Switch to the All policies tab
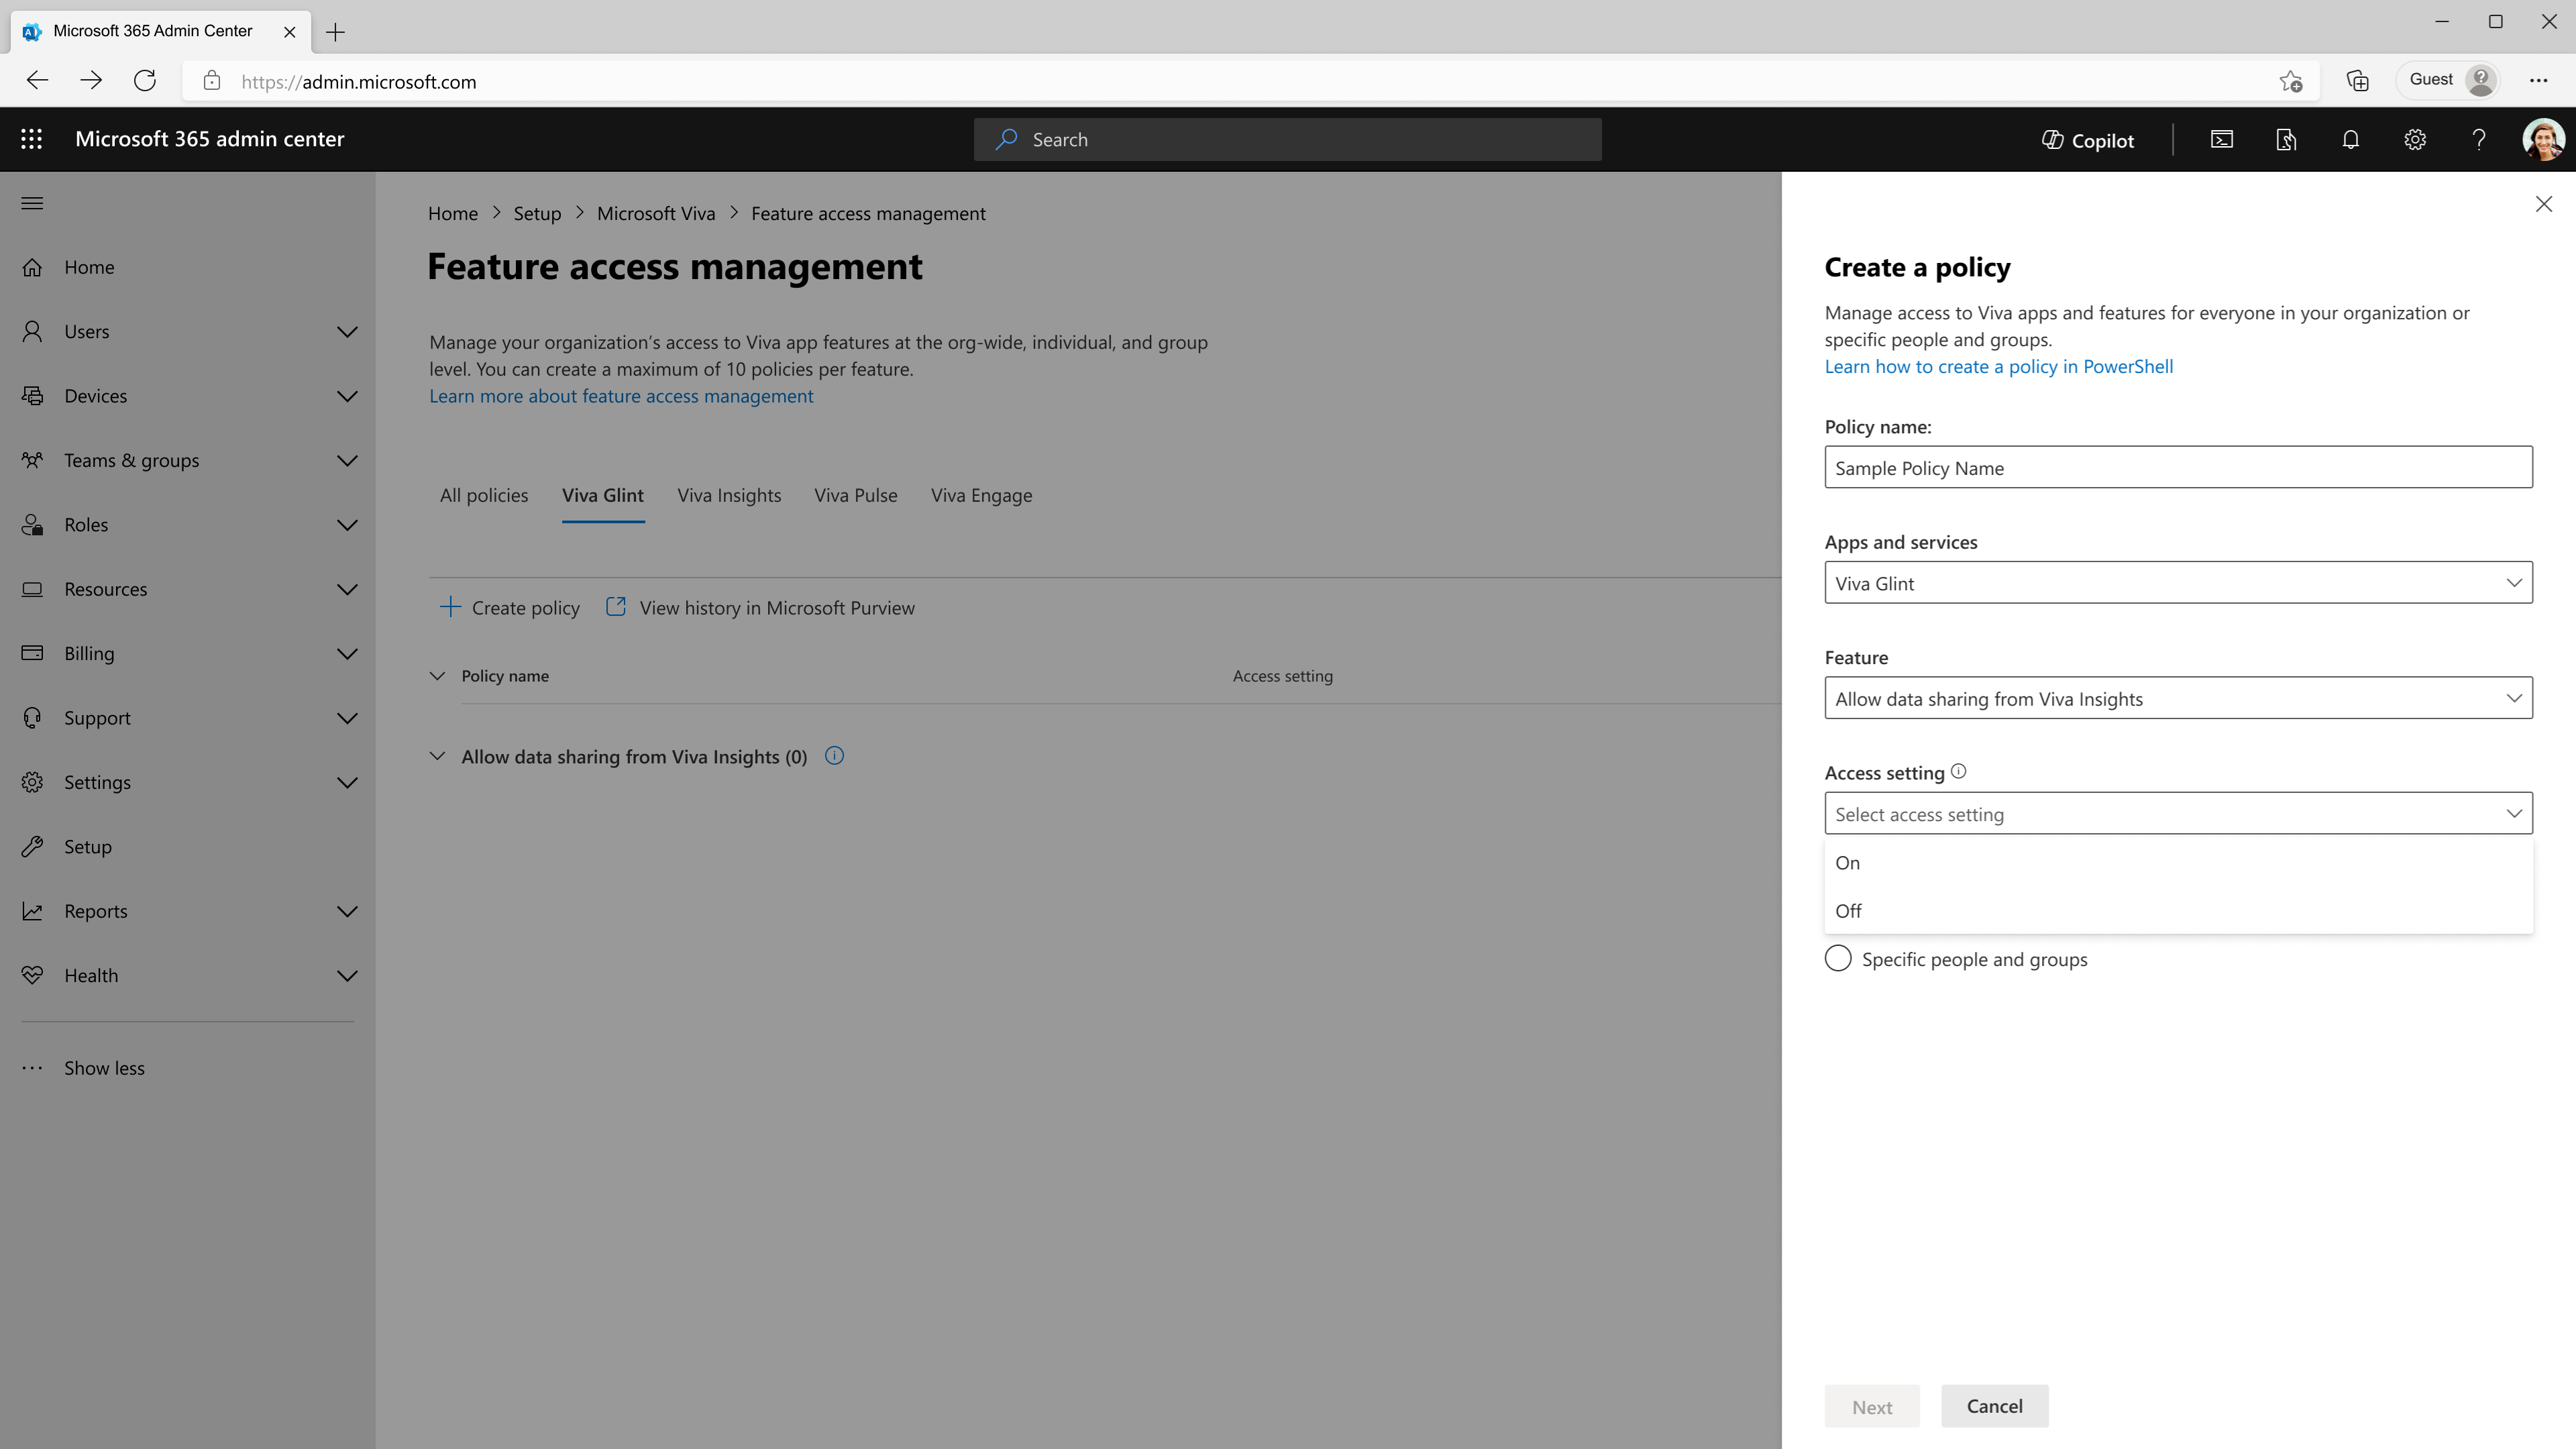The image size is (2576, 1449). [484, 495]
